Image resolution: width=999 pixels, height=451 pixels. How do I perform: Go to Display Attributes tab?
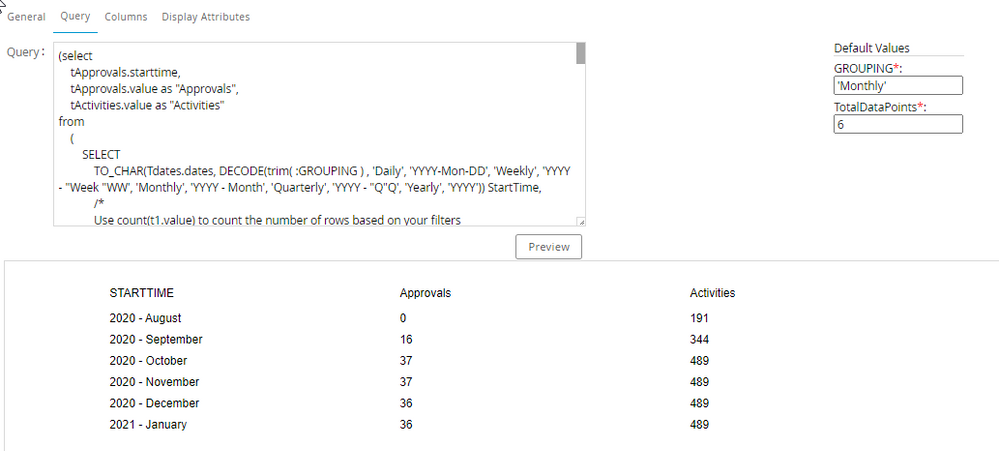click(205, 17)
